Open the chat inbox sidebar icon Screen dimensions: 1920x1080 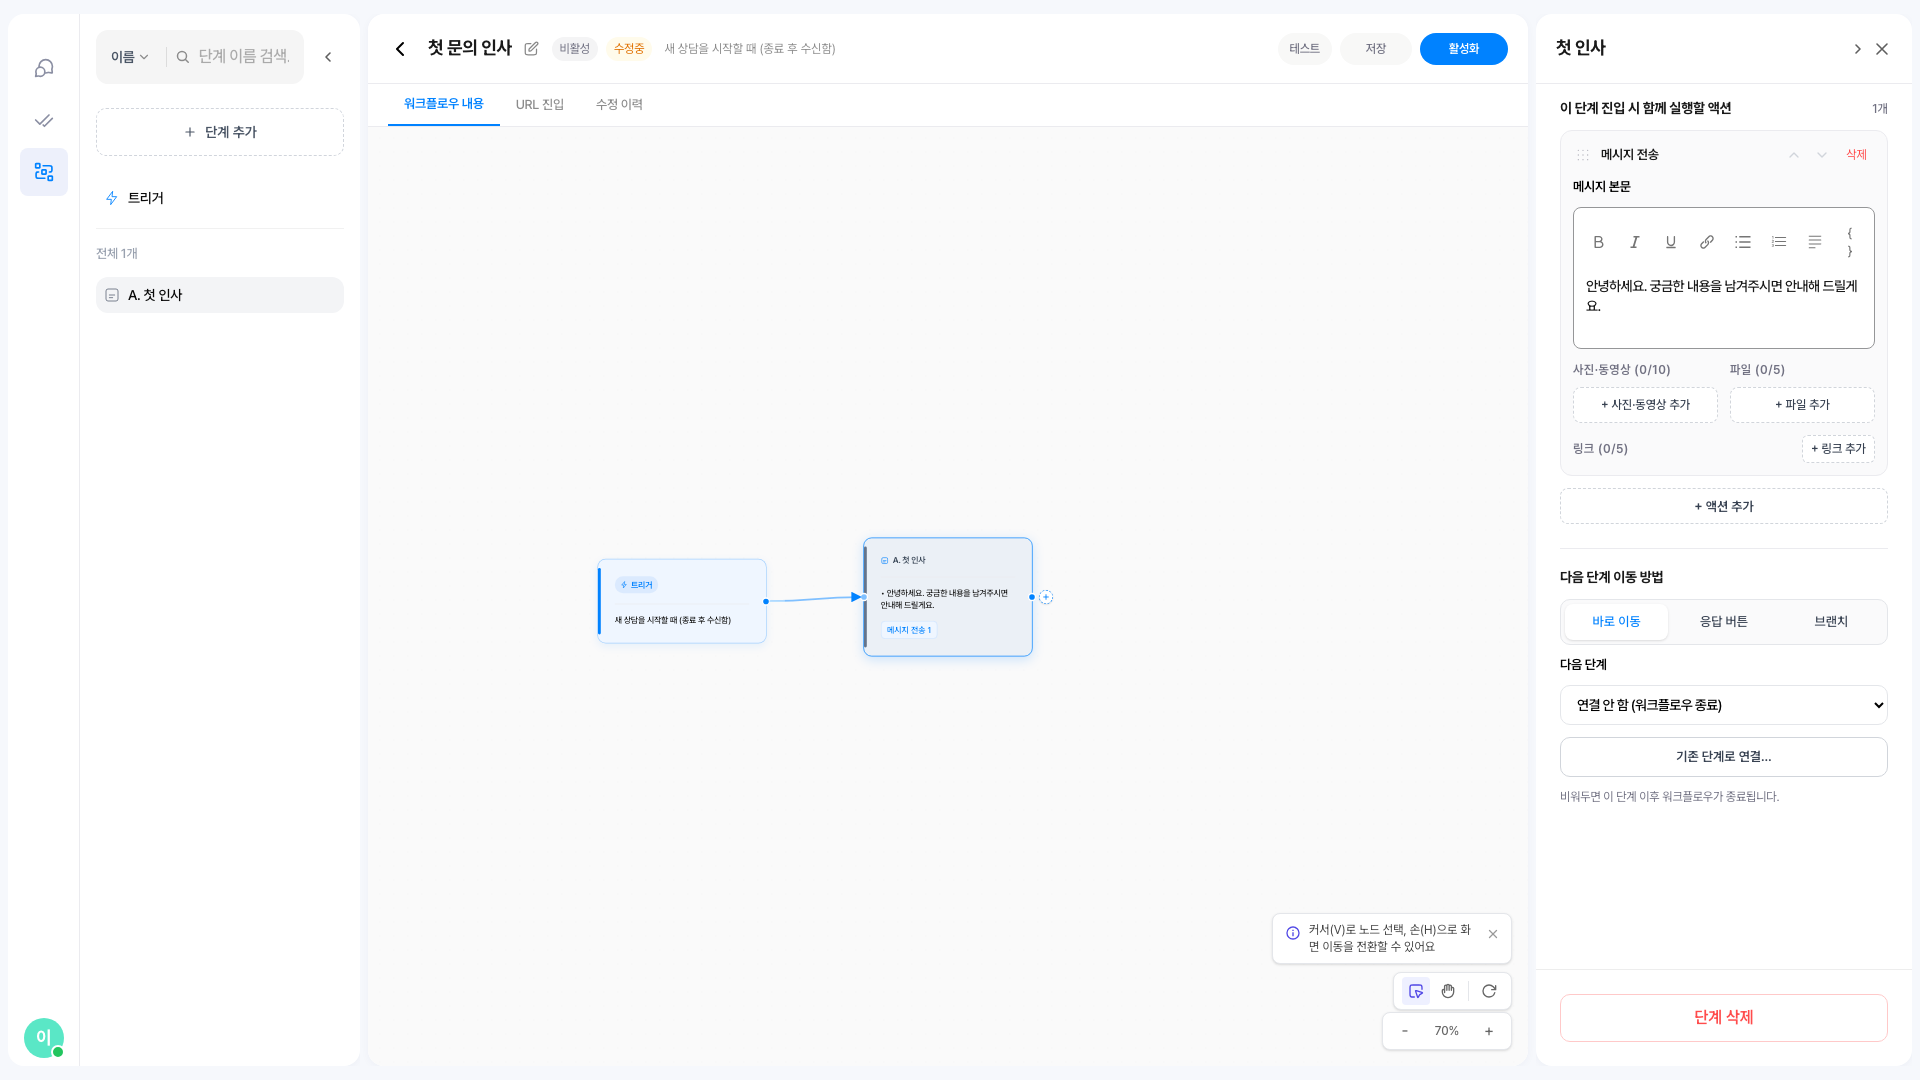coord(44,68)
